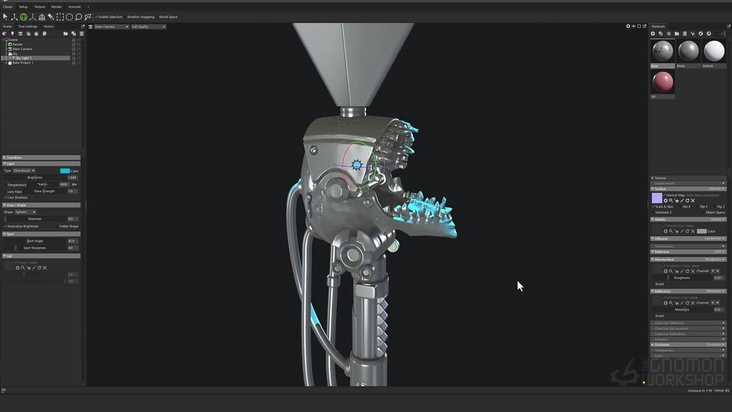The width and height of the screenshot is (732, 412).
Task: Clear the Gel image with X icon
Action: [45, 268]
